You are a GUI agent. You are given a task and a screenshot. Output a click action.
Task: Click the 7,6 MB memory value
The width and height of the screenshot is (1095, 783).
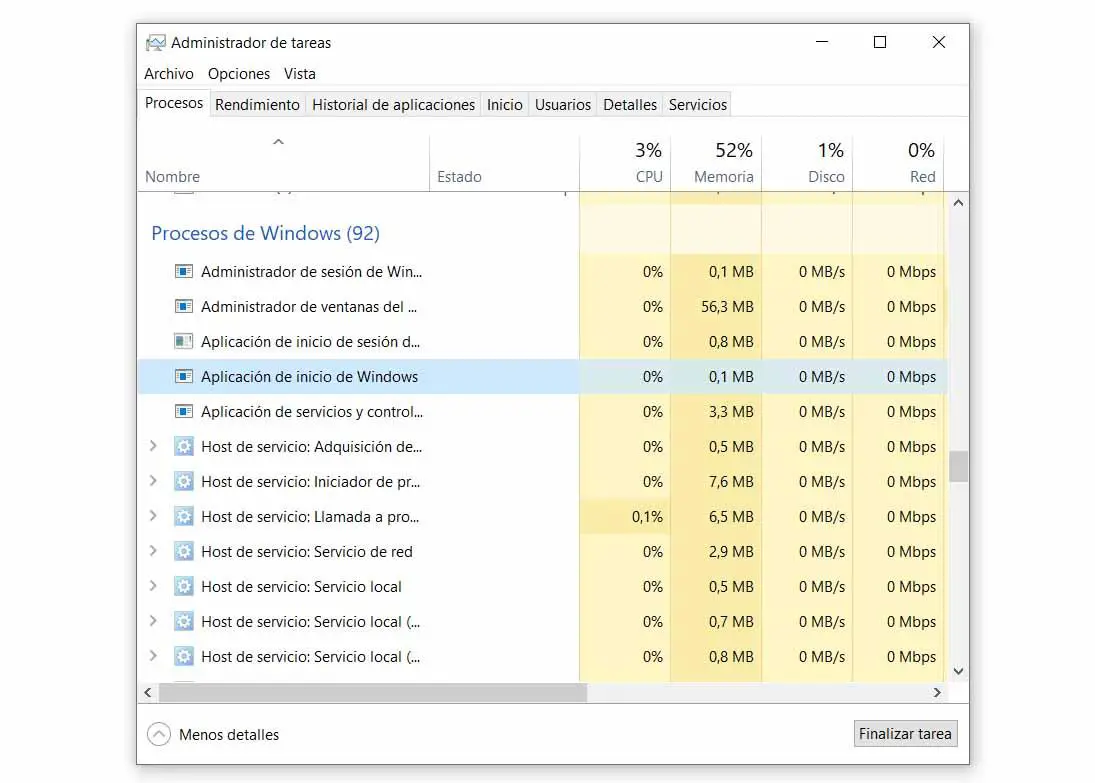(731, 481)
